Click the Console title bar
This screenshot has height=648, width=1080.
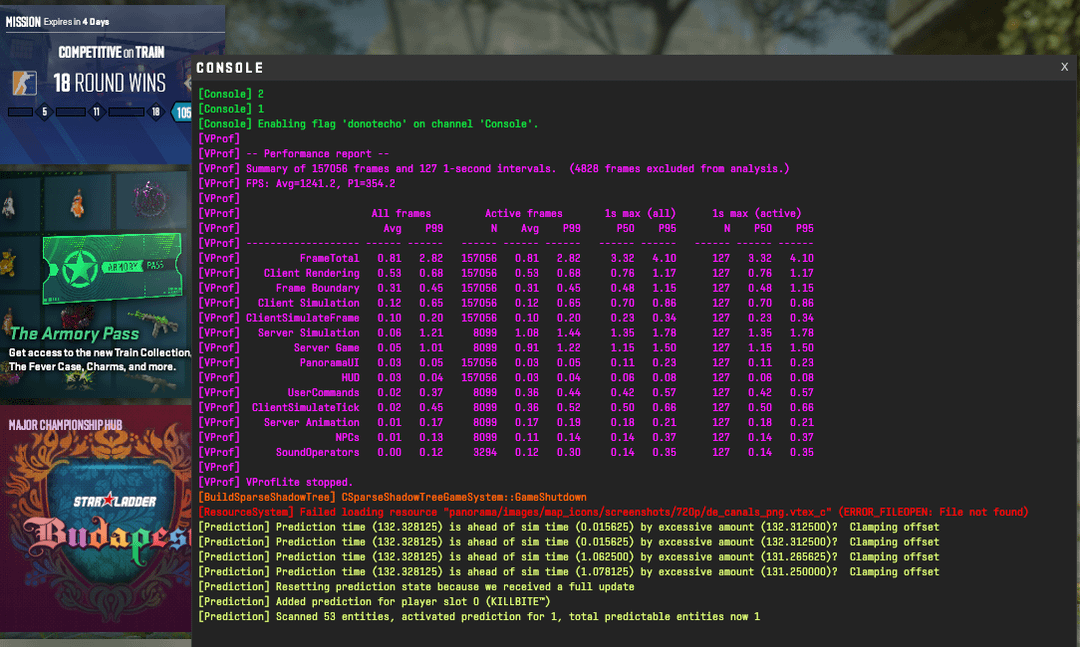pyautogui.click(x=600, y=68)
